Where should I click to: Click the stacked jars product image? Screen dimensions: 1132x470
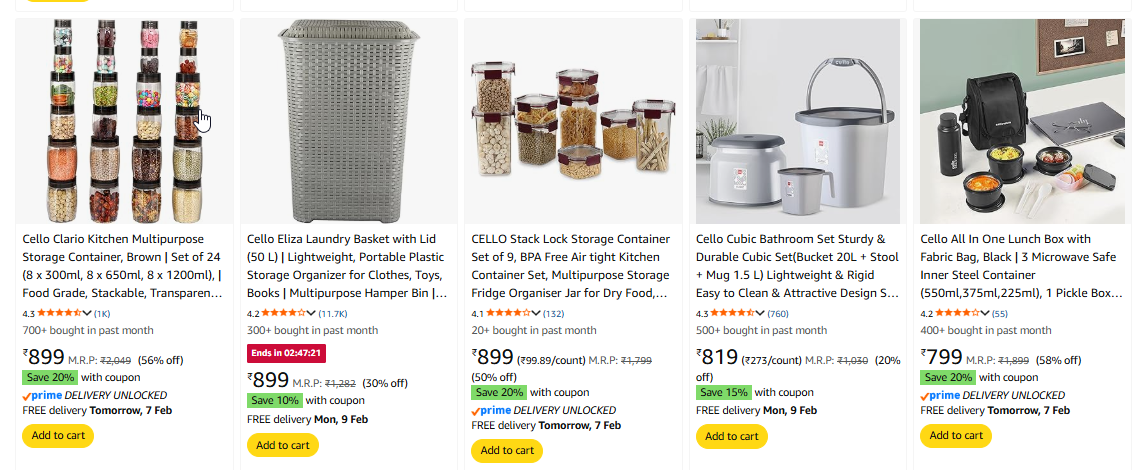(x=124, y=121)
